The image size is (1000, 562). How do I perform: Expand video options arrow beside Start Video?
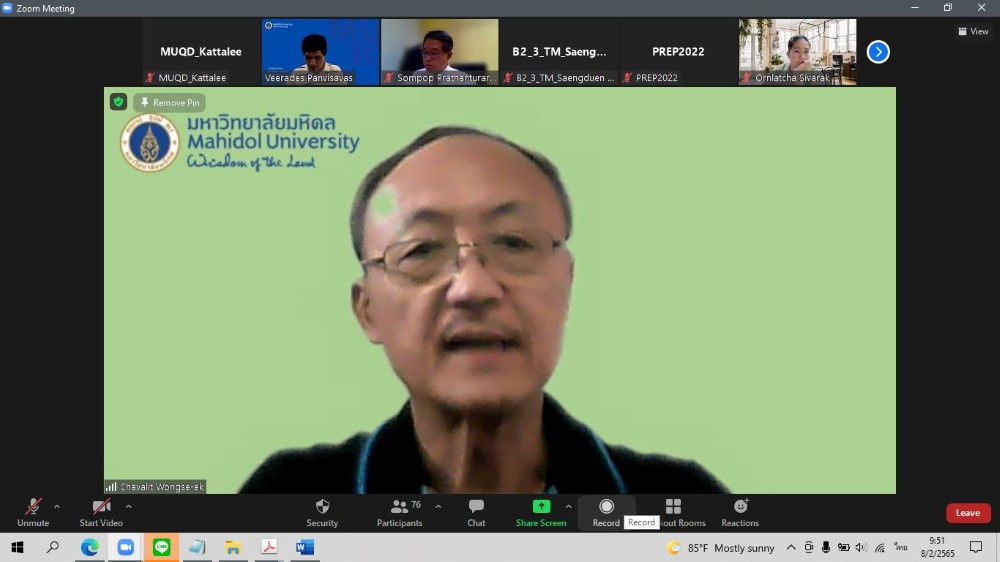[x=128, y=506]
